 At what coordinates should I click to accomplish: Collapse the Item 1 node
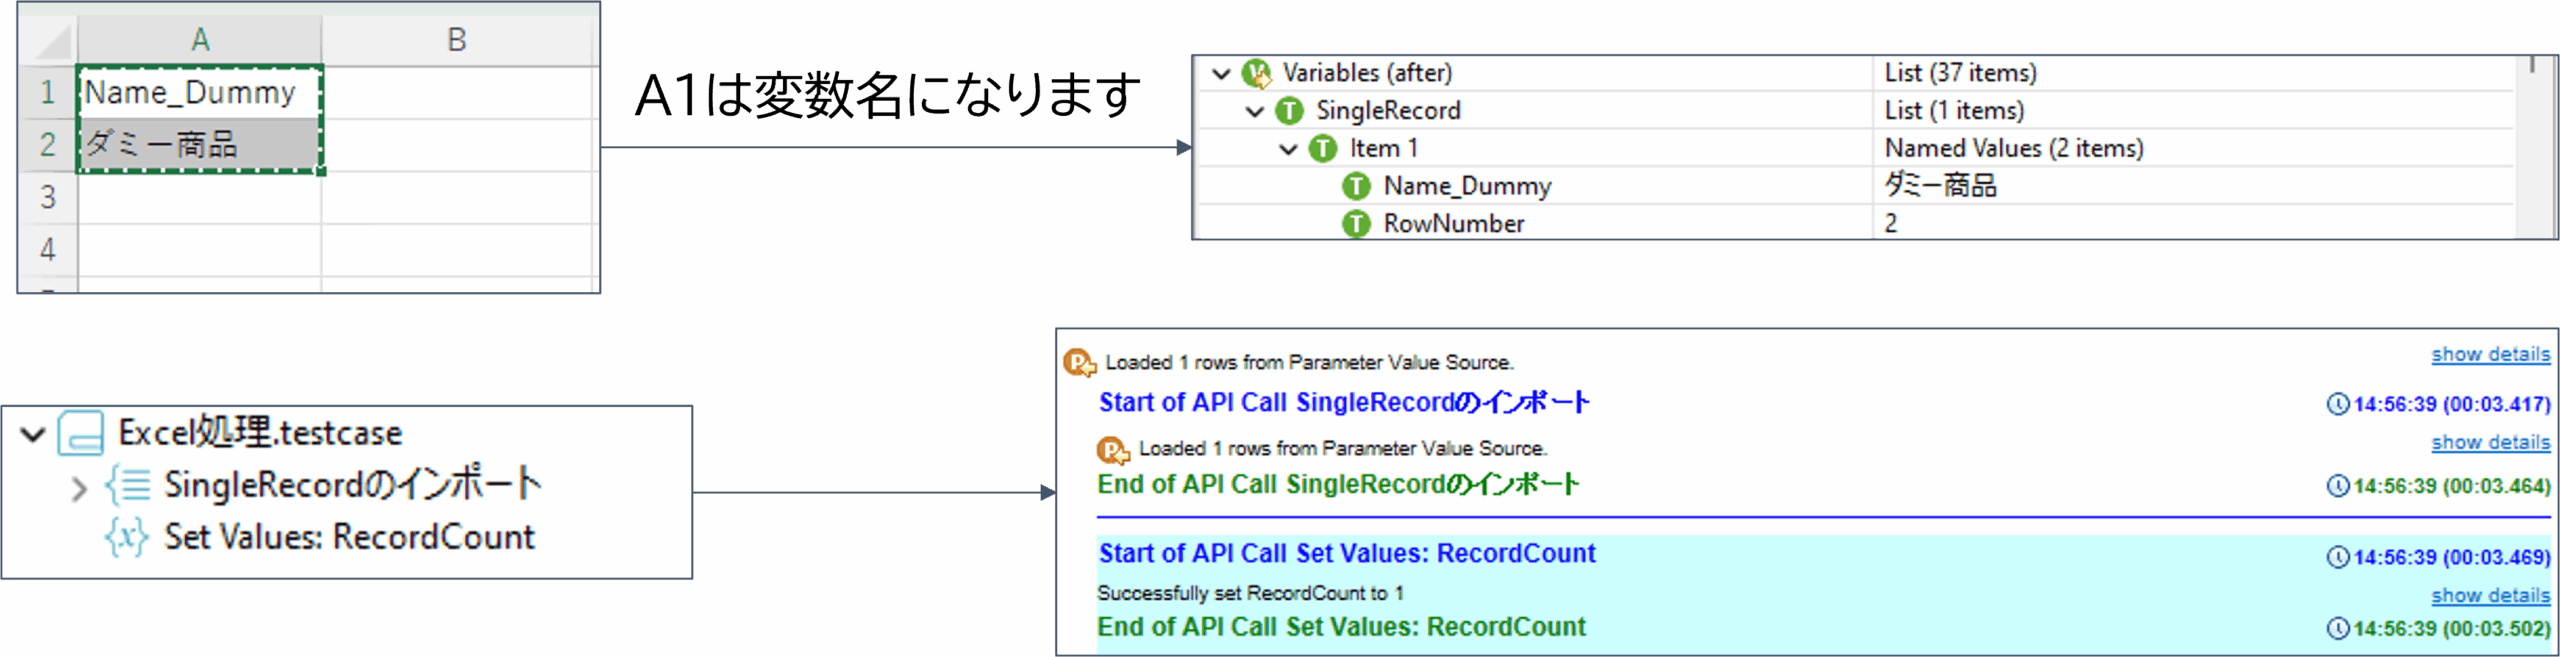pyautogui.click(x=1289, y=149)
